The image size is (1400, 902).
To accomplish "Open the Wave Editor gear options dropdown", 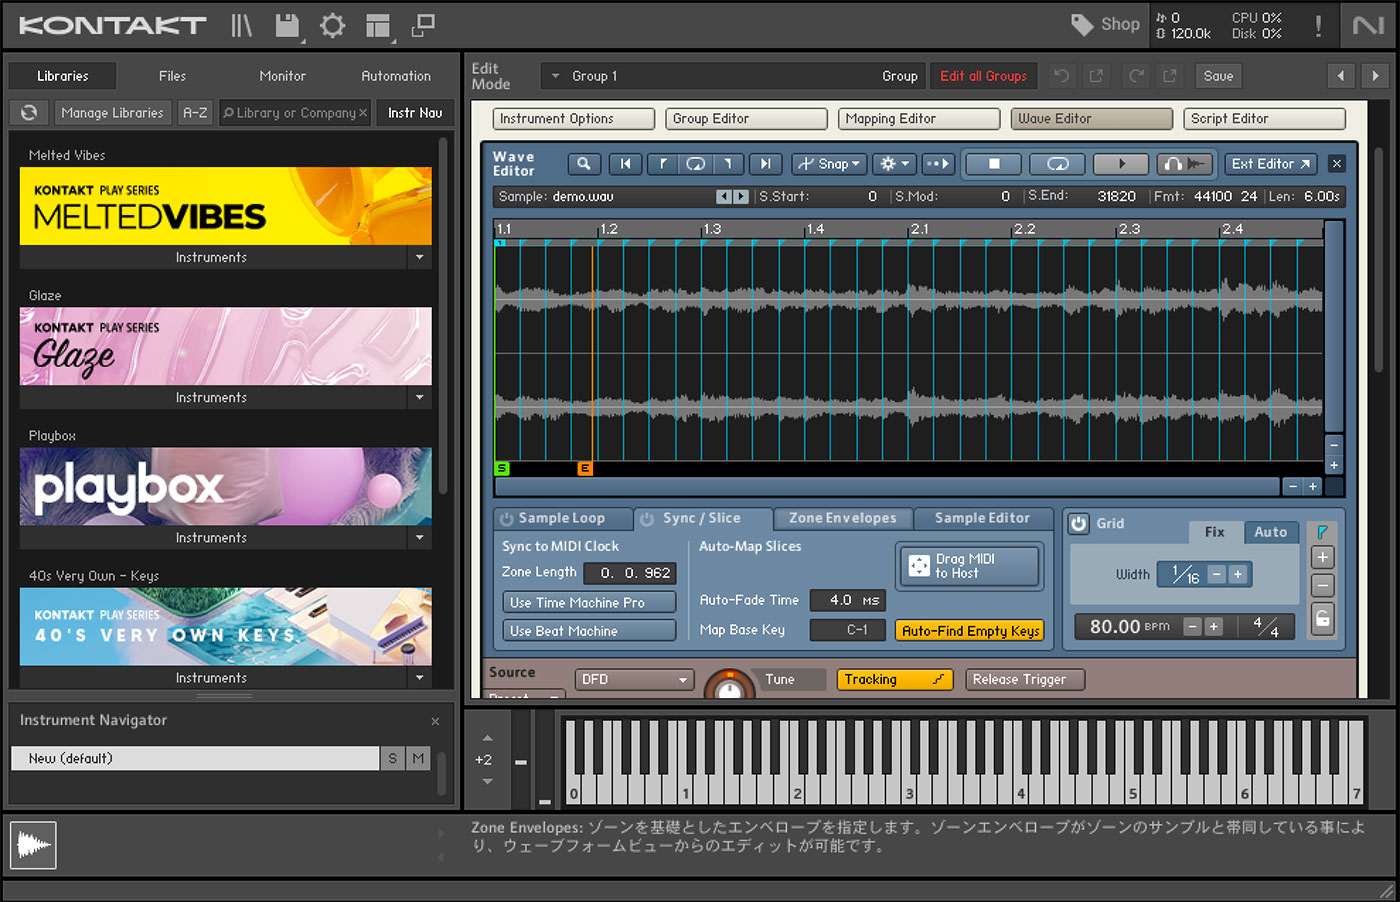I will pyautogui.click(x=894, y=164).
